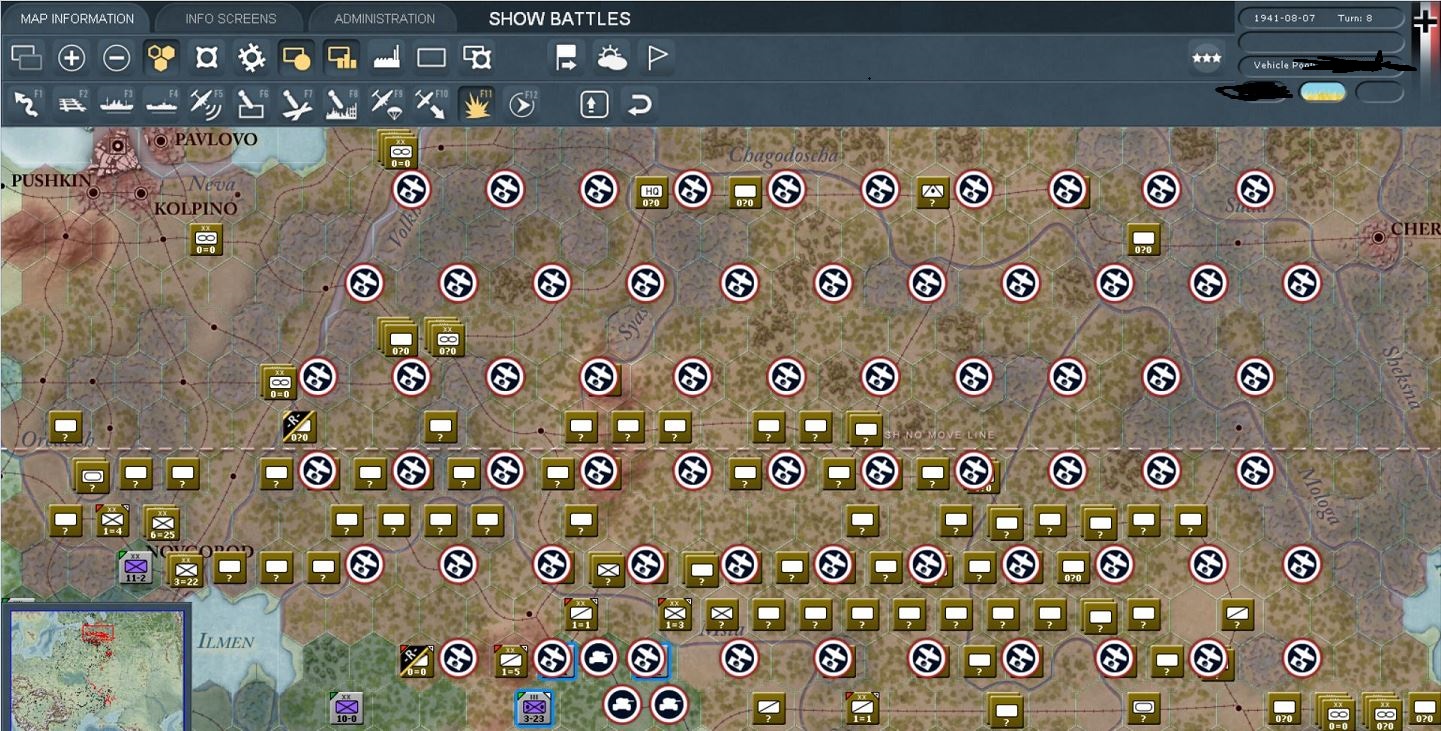The width and height of the screenshot is (1441, 731).
Task: Select the F1 move mode
Action: point(26,103)
